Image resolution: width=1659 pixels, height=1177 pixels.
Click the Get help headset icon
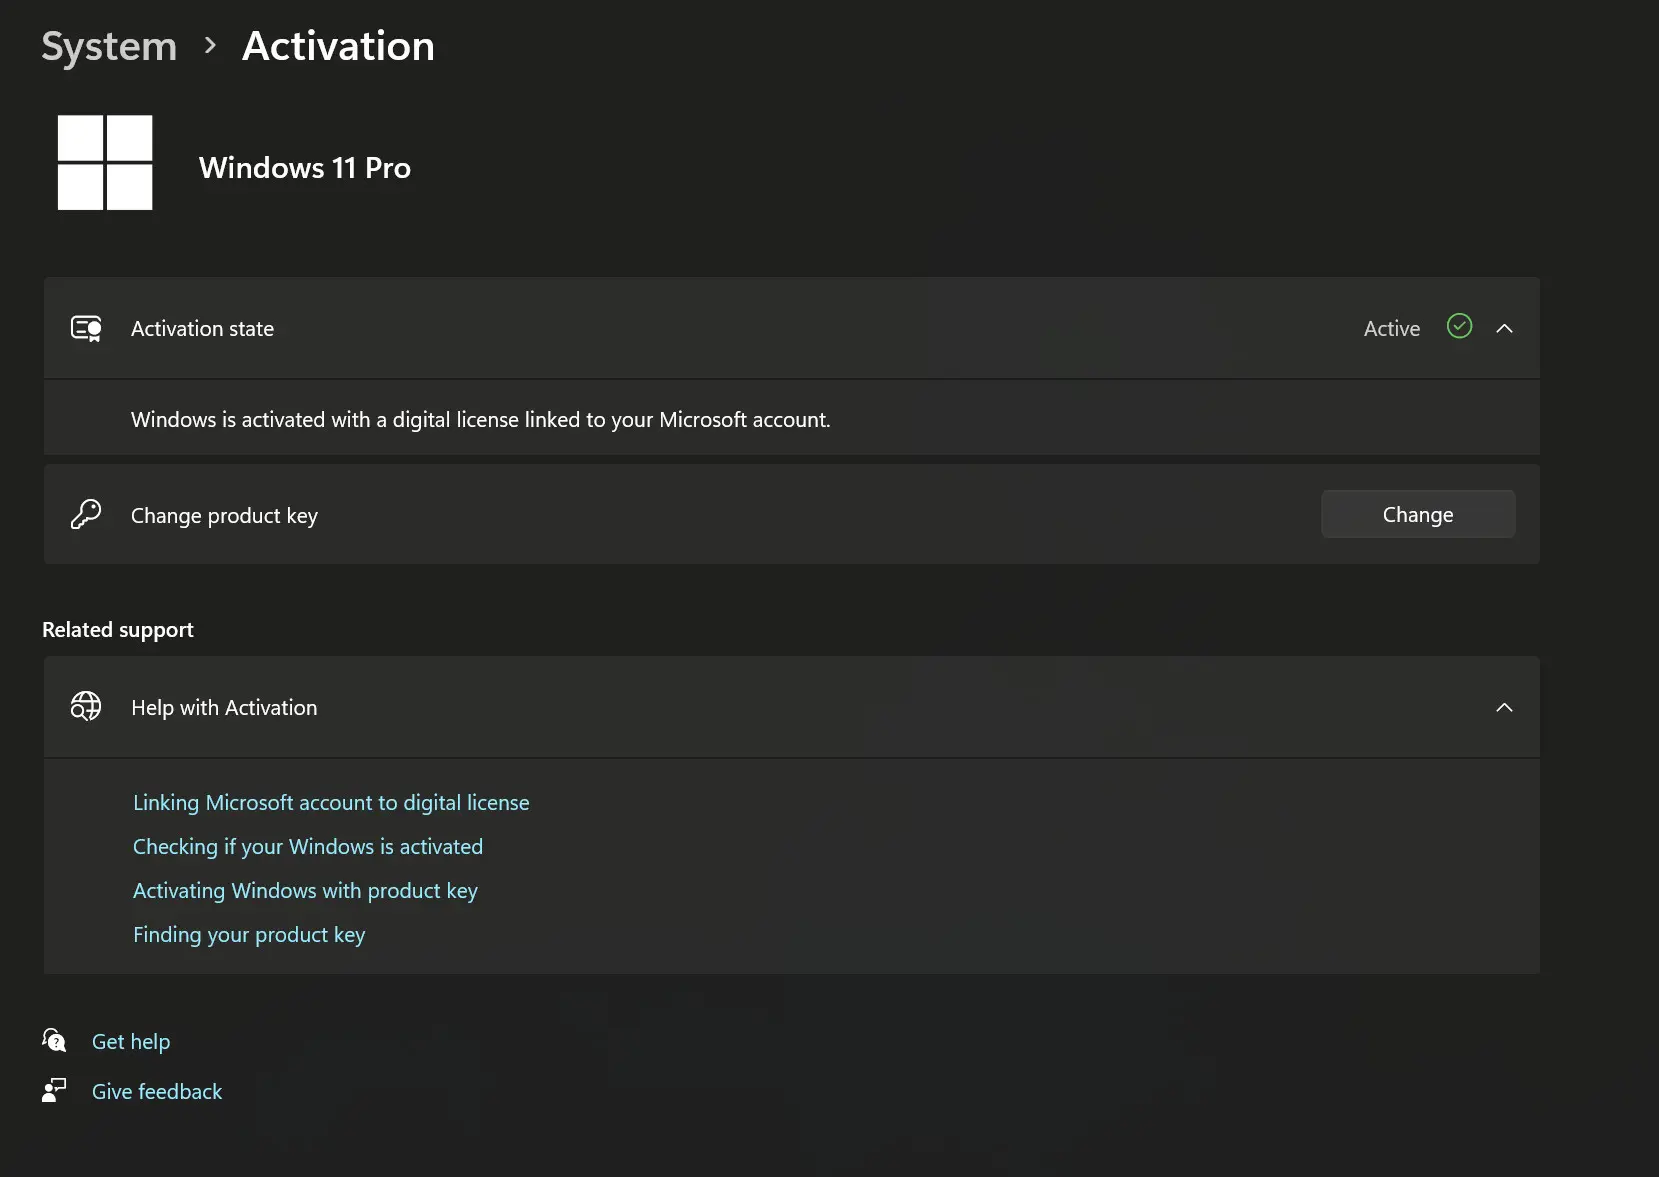tap(54, 1041)
